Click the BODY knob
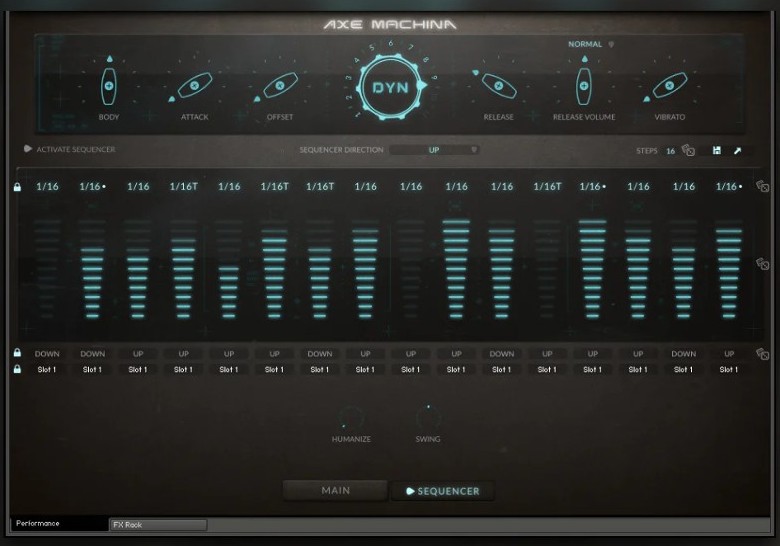The height and width of the screenshot is (546, 780). 108,86
